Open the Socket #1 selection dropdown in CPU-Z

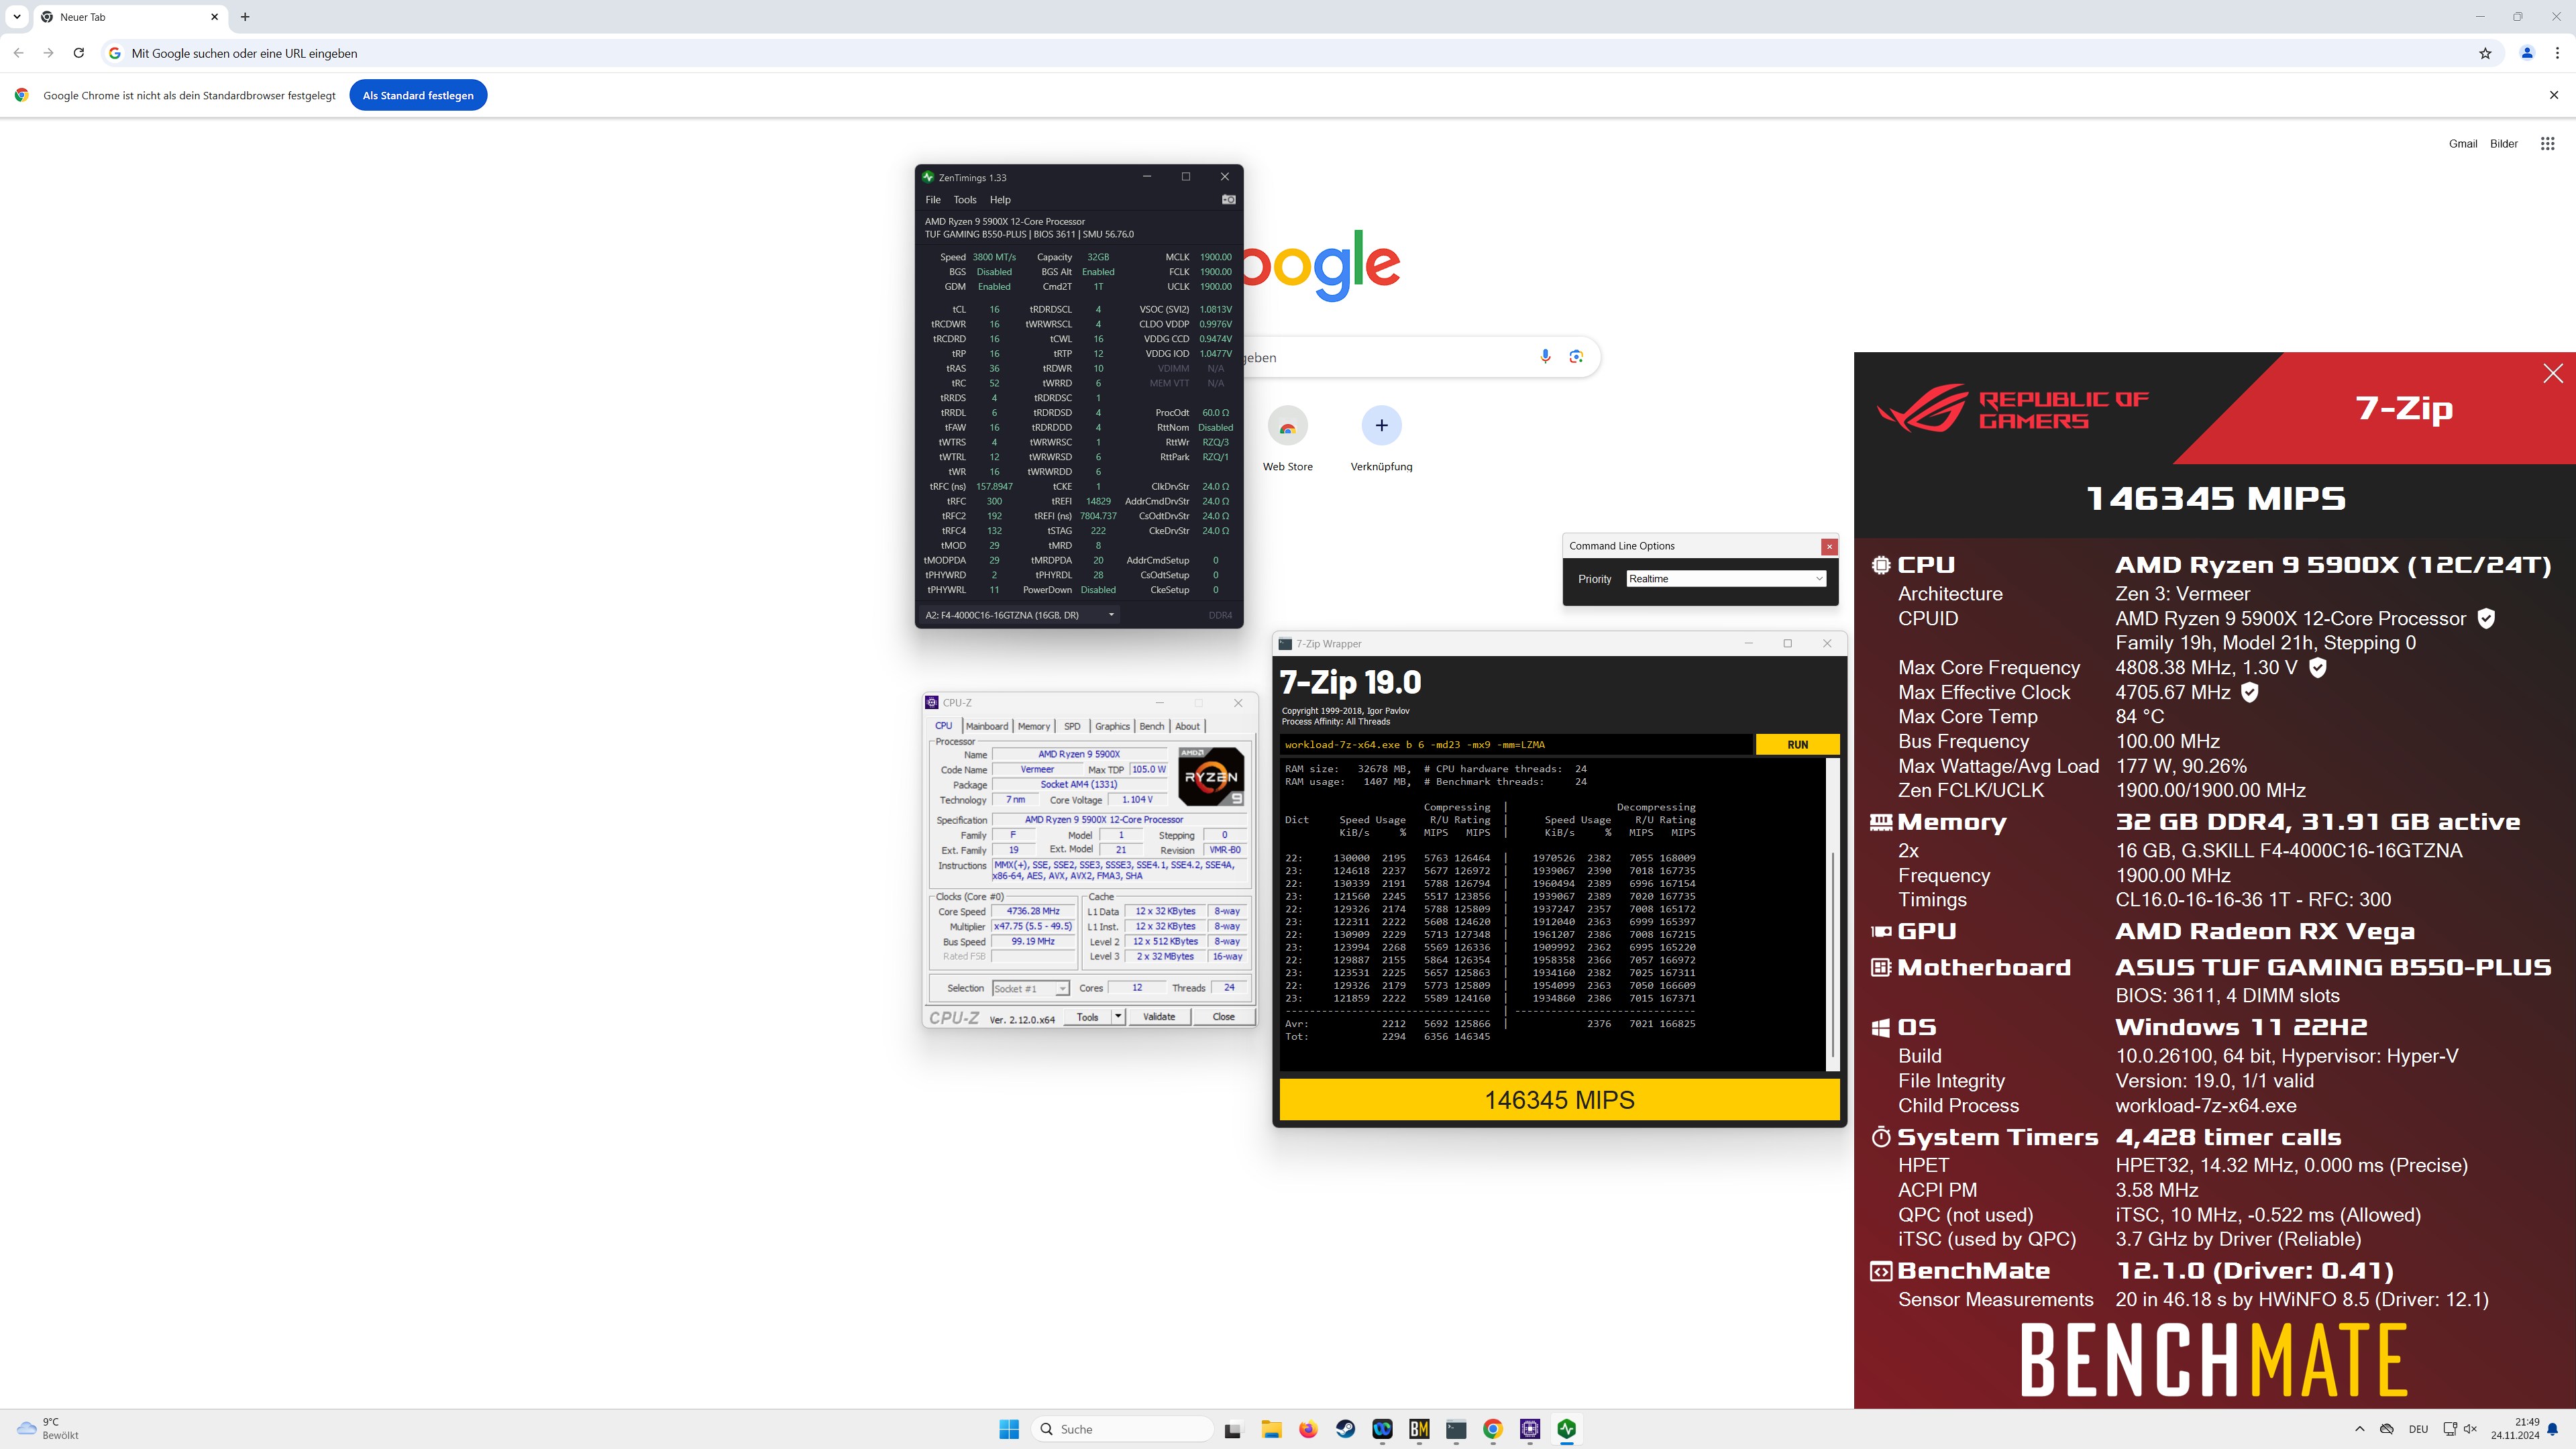[x=1031, y=988]
